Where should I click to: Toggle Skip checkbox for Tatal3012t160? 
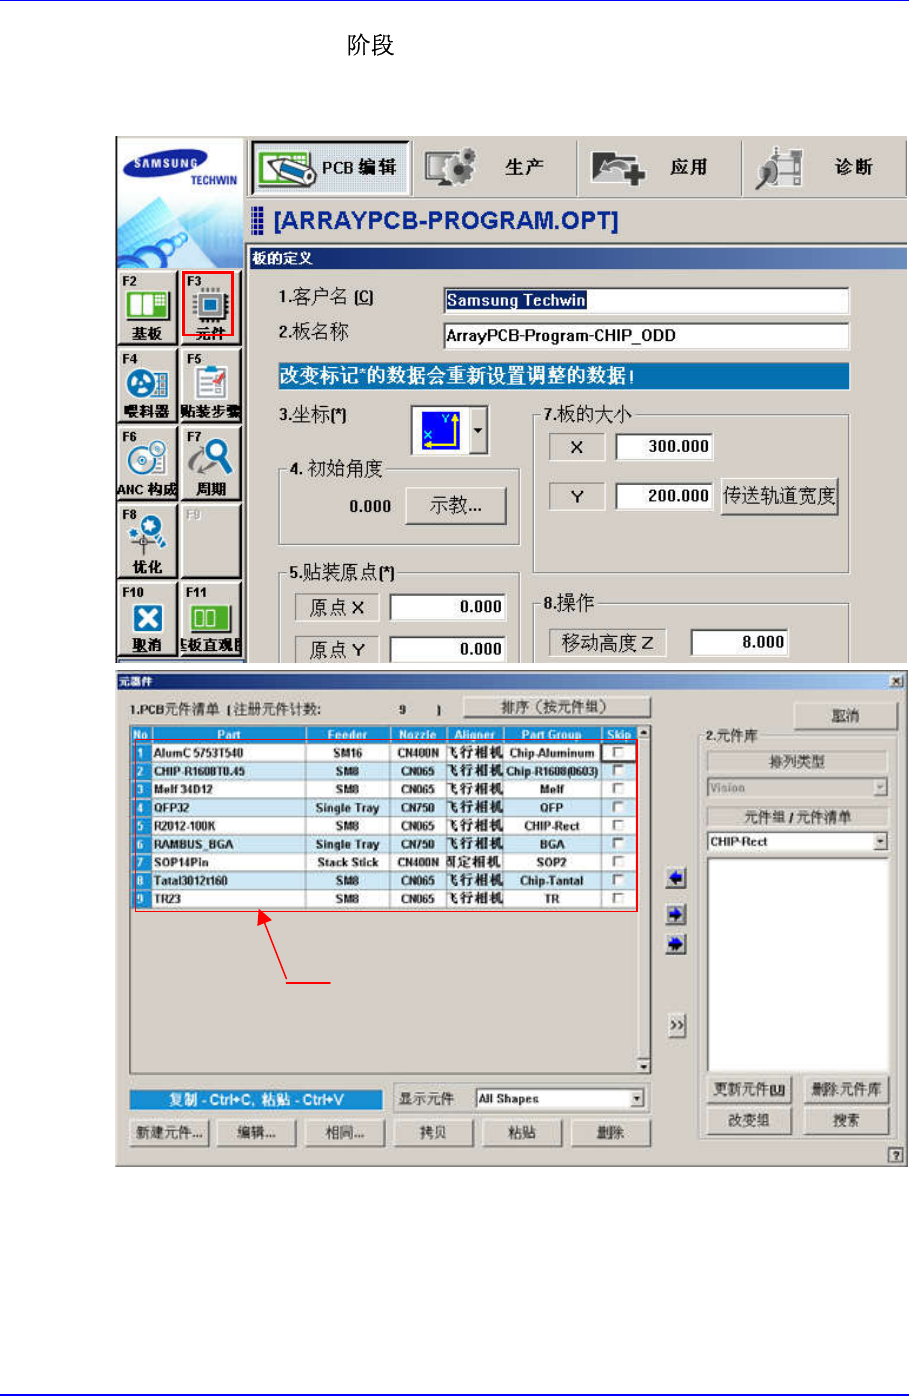[x=618, y=880]
